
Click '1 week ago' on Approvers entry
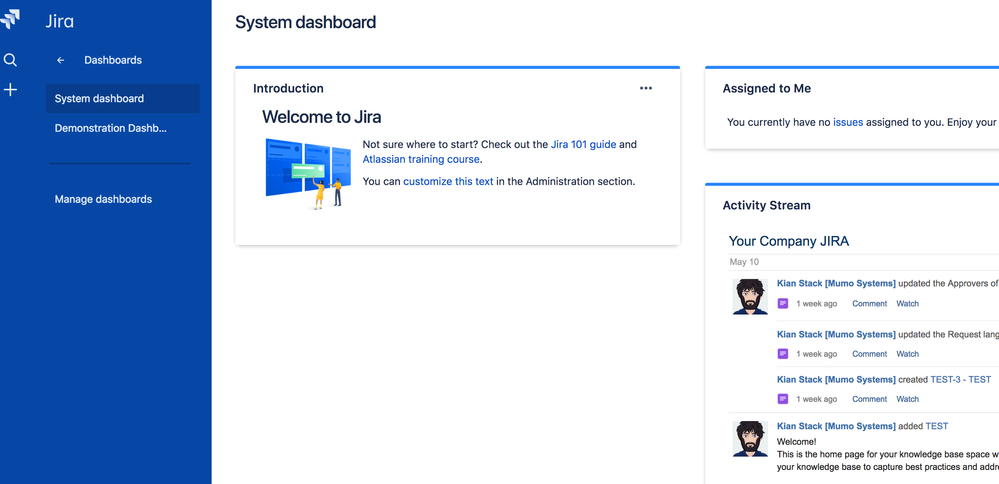coord(817,304)
